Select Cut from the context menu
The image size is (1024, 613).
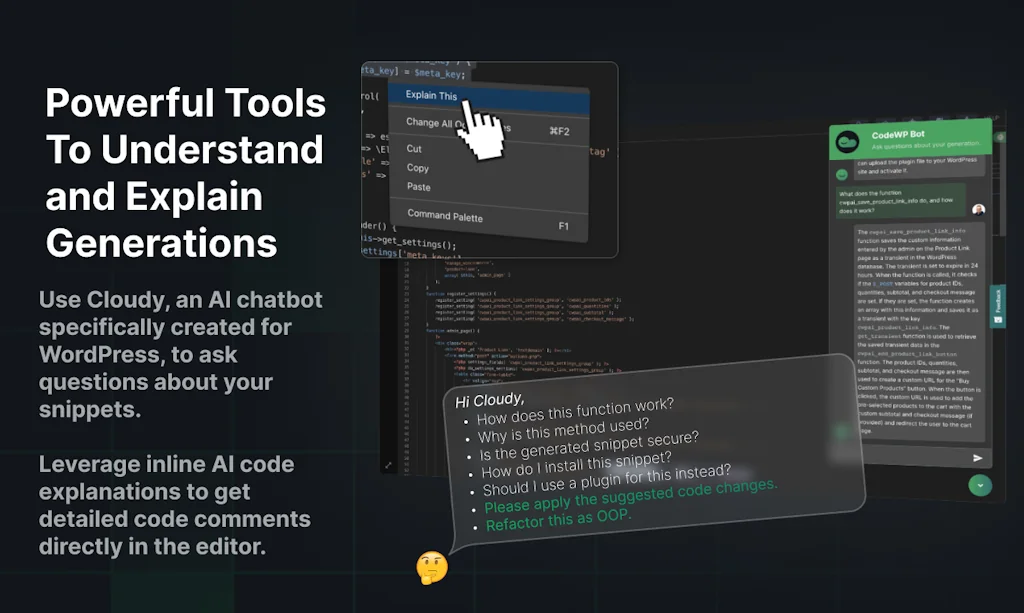[415, 151]
